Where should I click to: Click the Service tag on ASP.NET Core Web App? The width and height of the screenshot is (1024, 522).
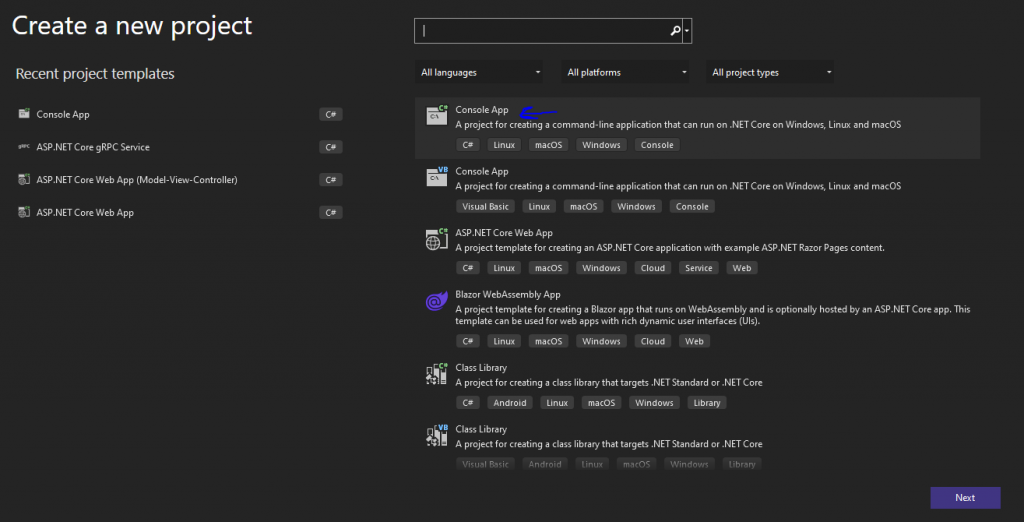[698, 268]
